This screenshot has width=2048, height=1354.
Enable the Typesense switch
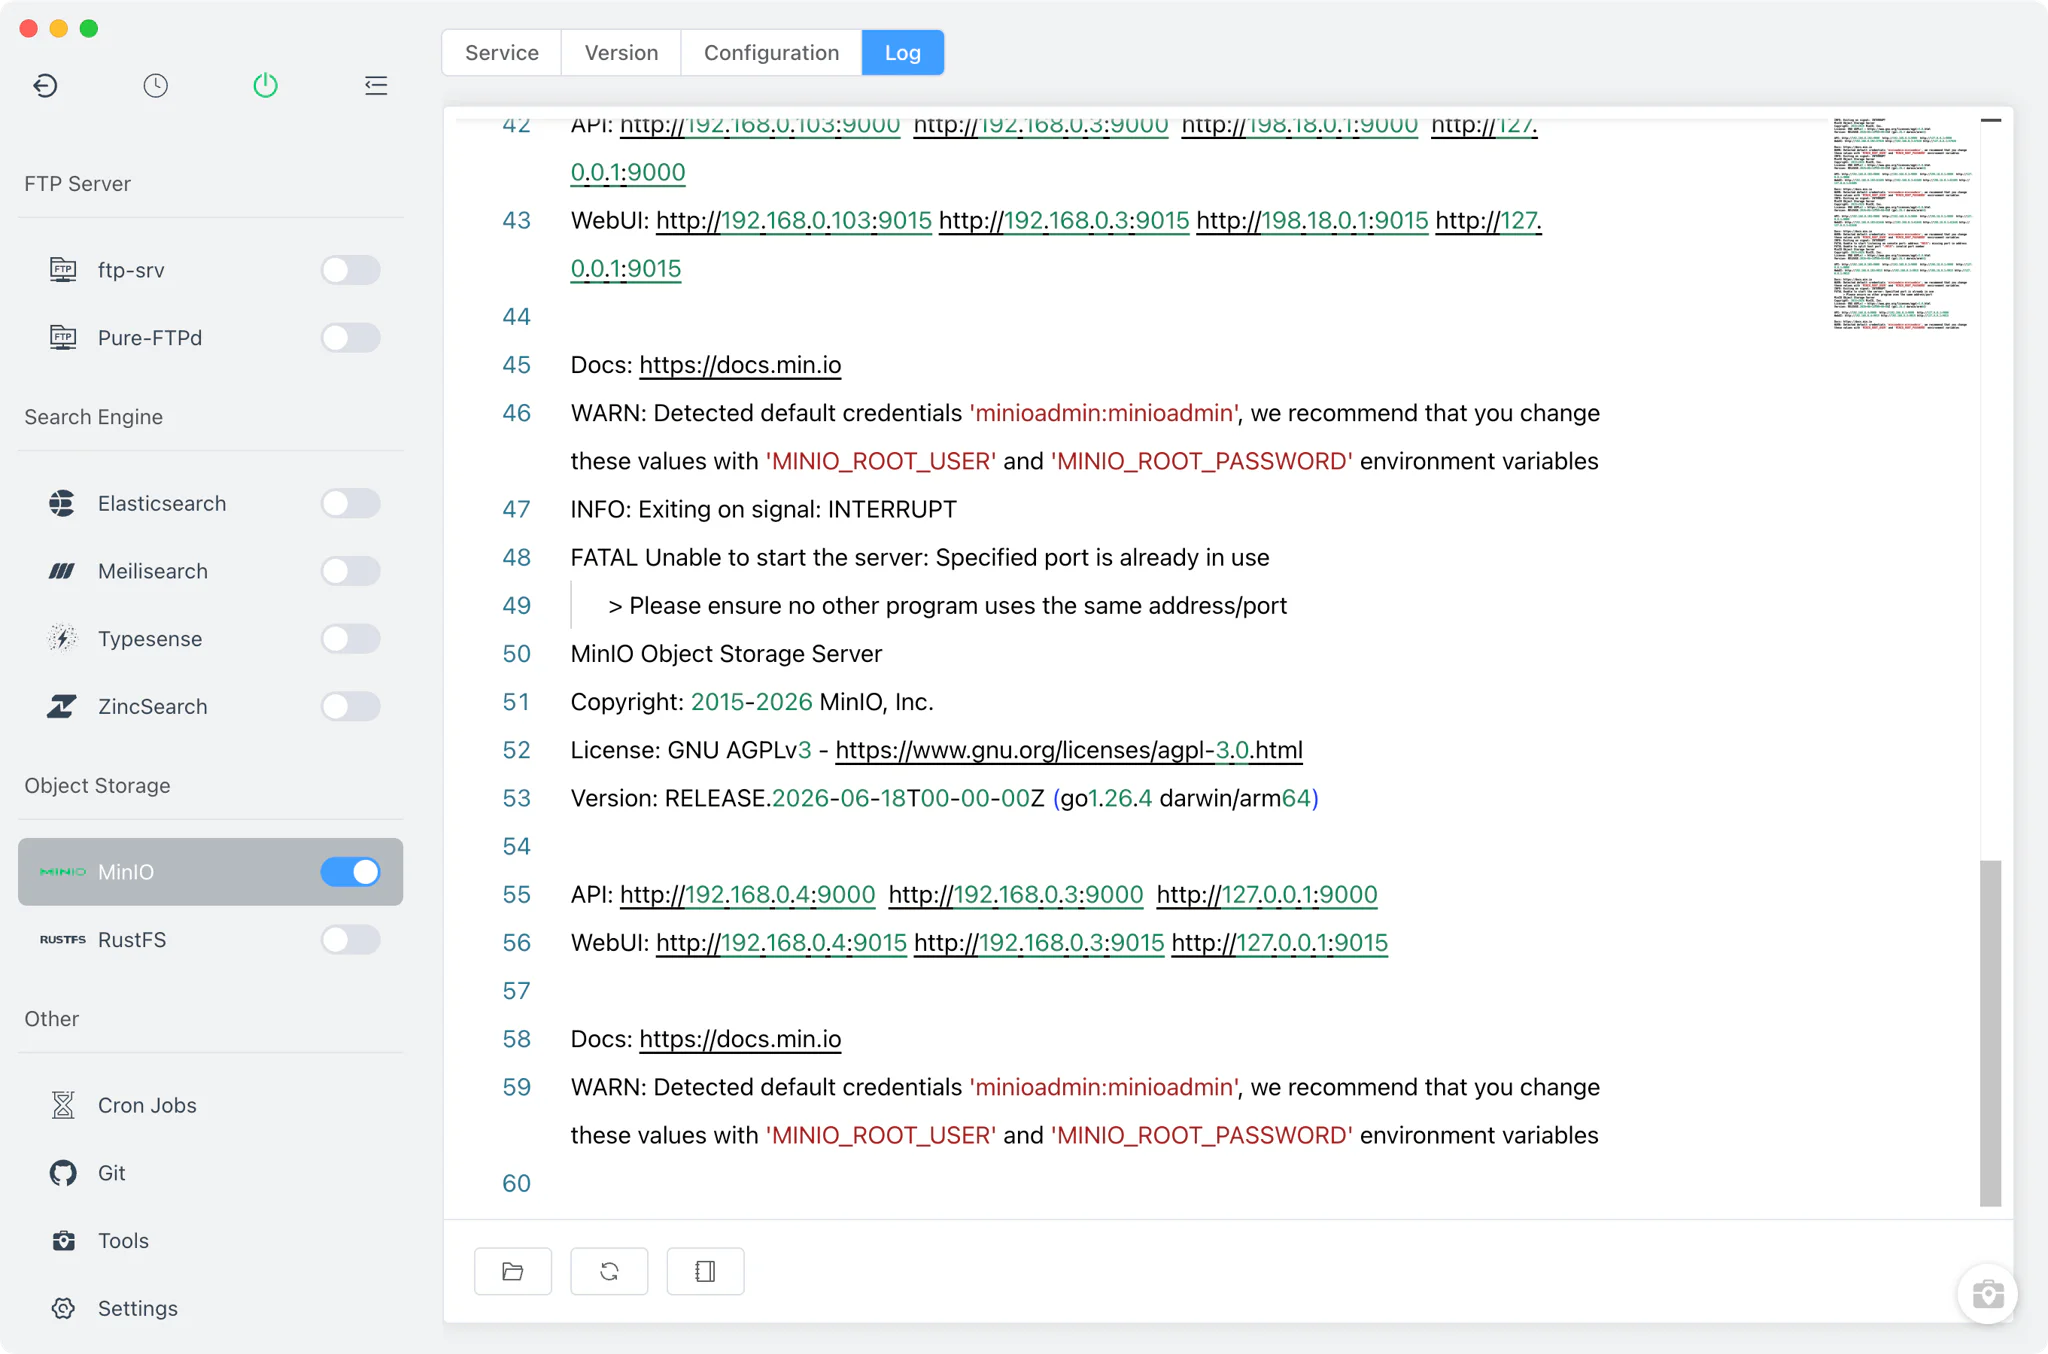click(350, 639)
